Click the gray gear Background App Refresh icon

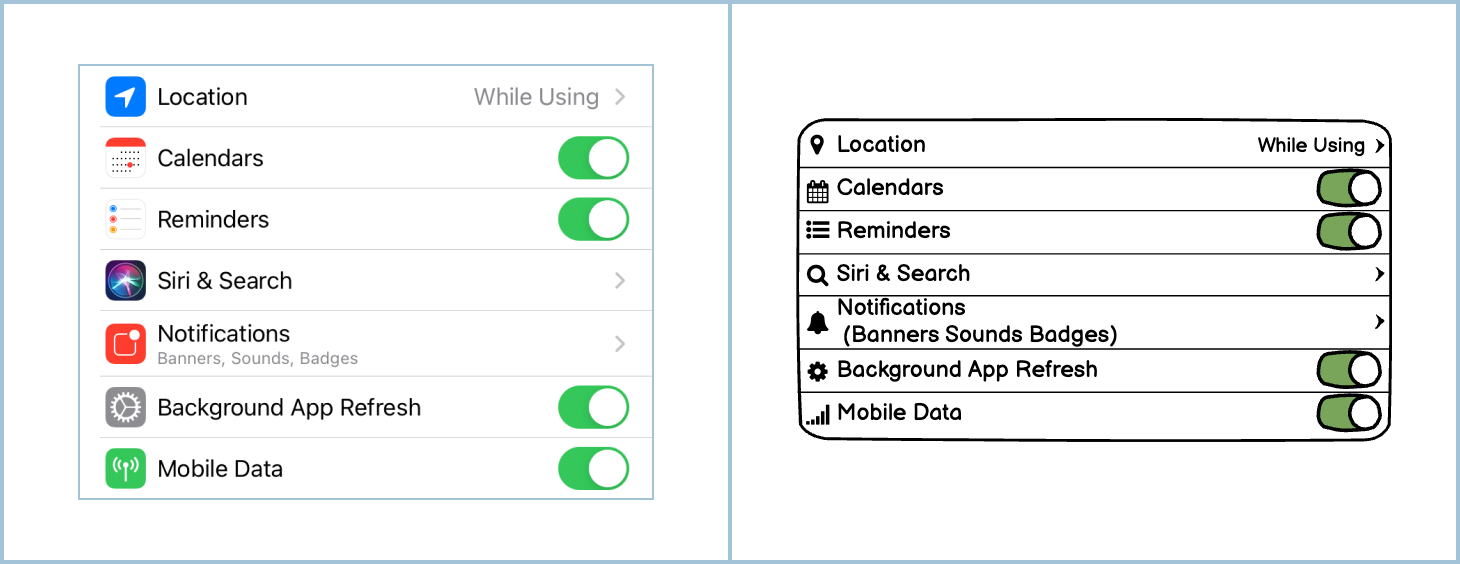(x=125, y=408)
